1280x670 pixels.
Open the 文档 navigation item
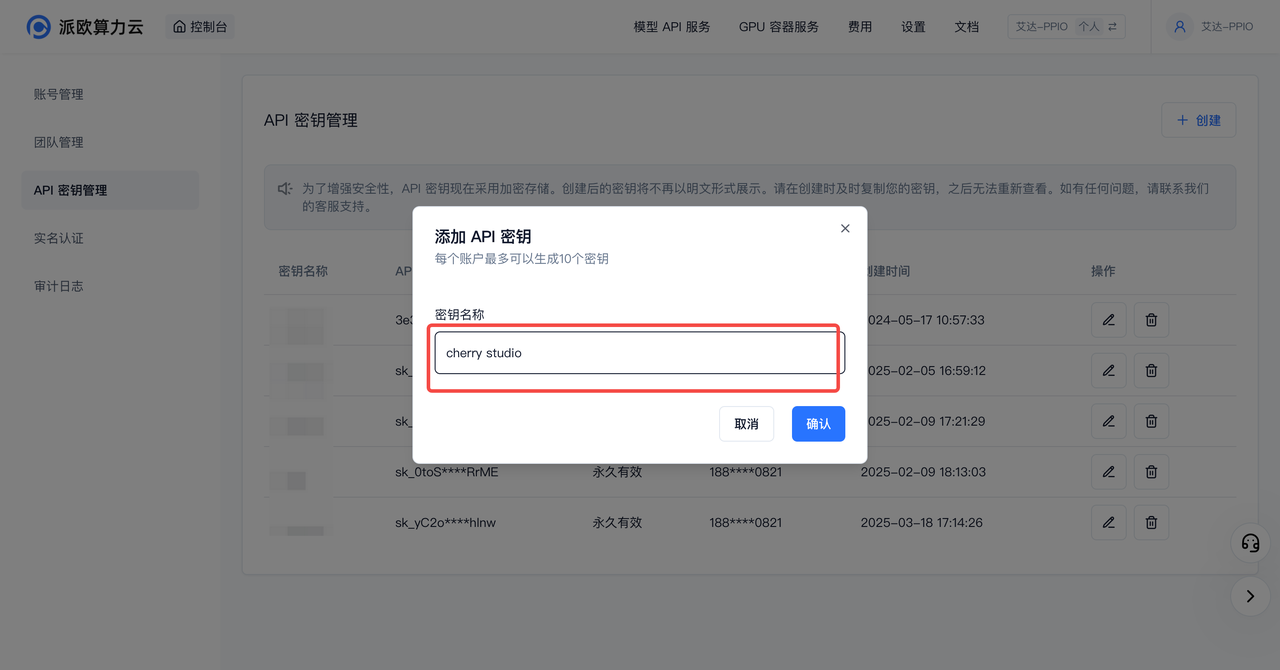tap(966, 27)
